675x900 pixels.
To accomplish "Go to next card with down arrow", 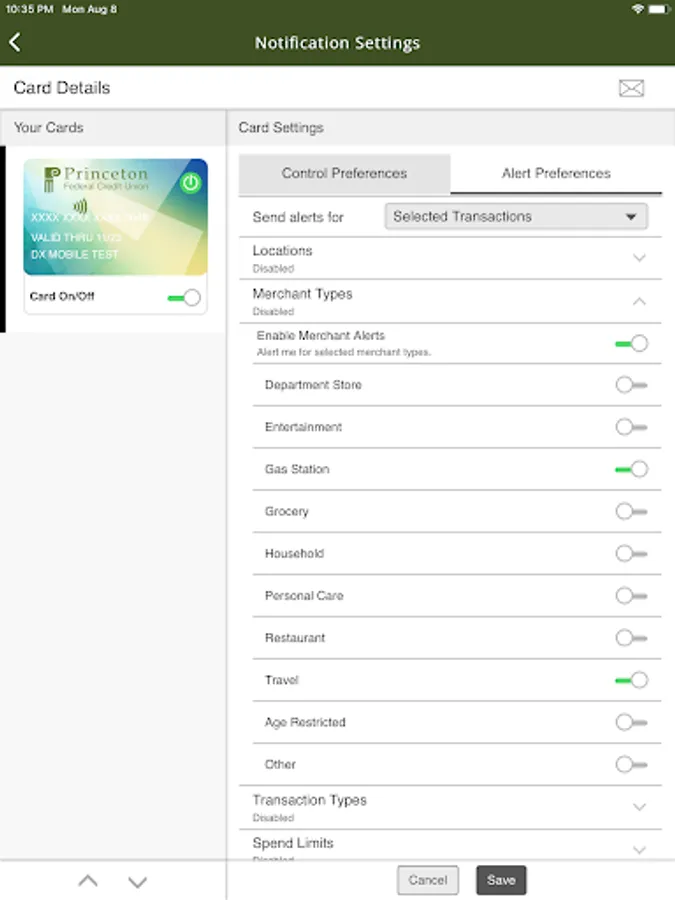I will tap(138, 881).
